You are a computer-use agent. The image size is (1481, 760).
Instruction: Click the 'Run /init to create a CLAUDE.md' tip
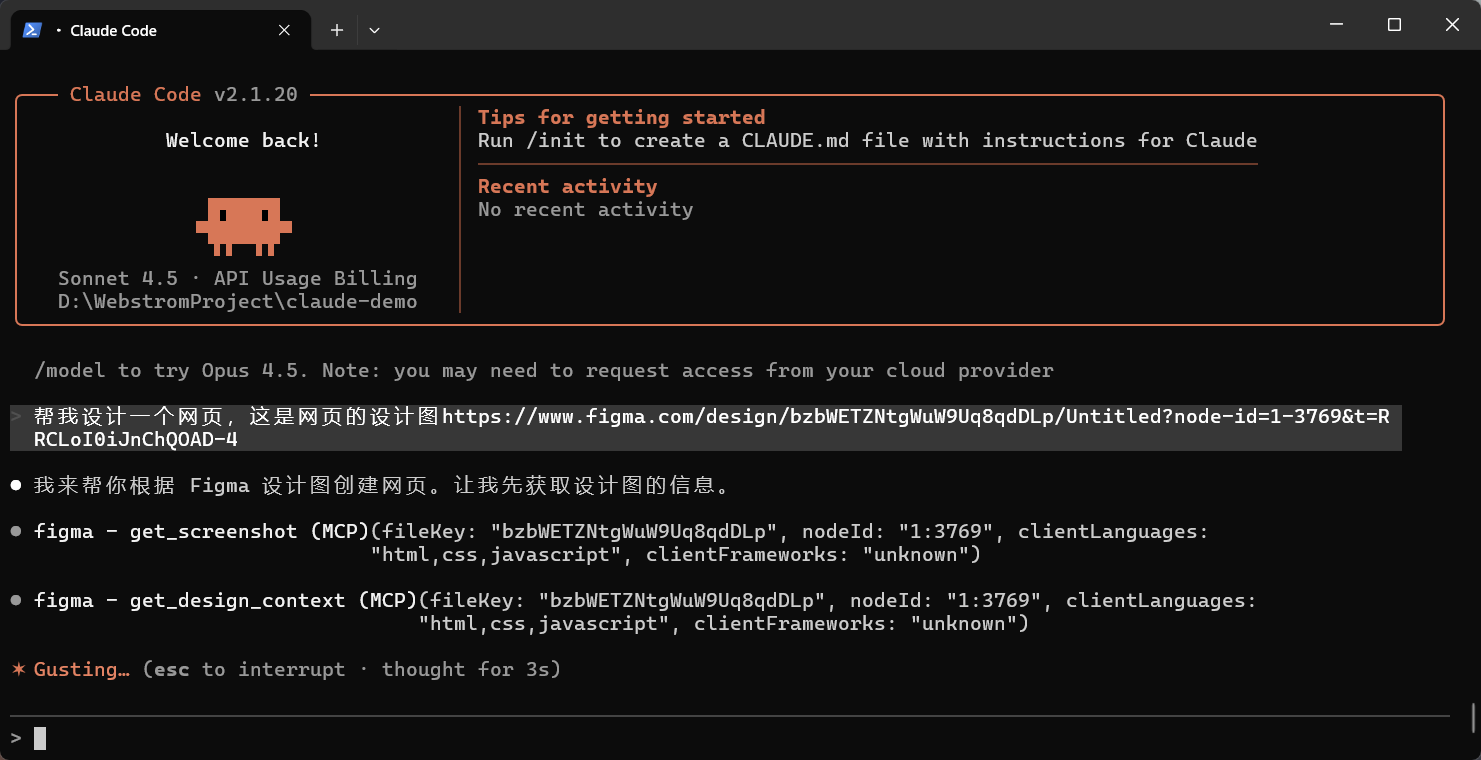point(867,140)
